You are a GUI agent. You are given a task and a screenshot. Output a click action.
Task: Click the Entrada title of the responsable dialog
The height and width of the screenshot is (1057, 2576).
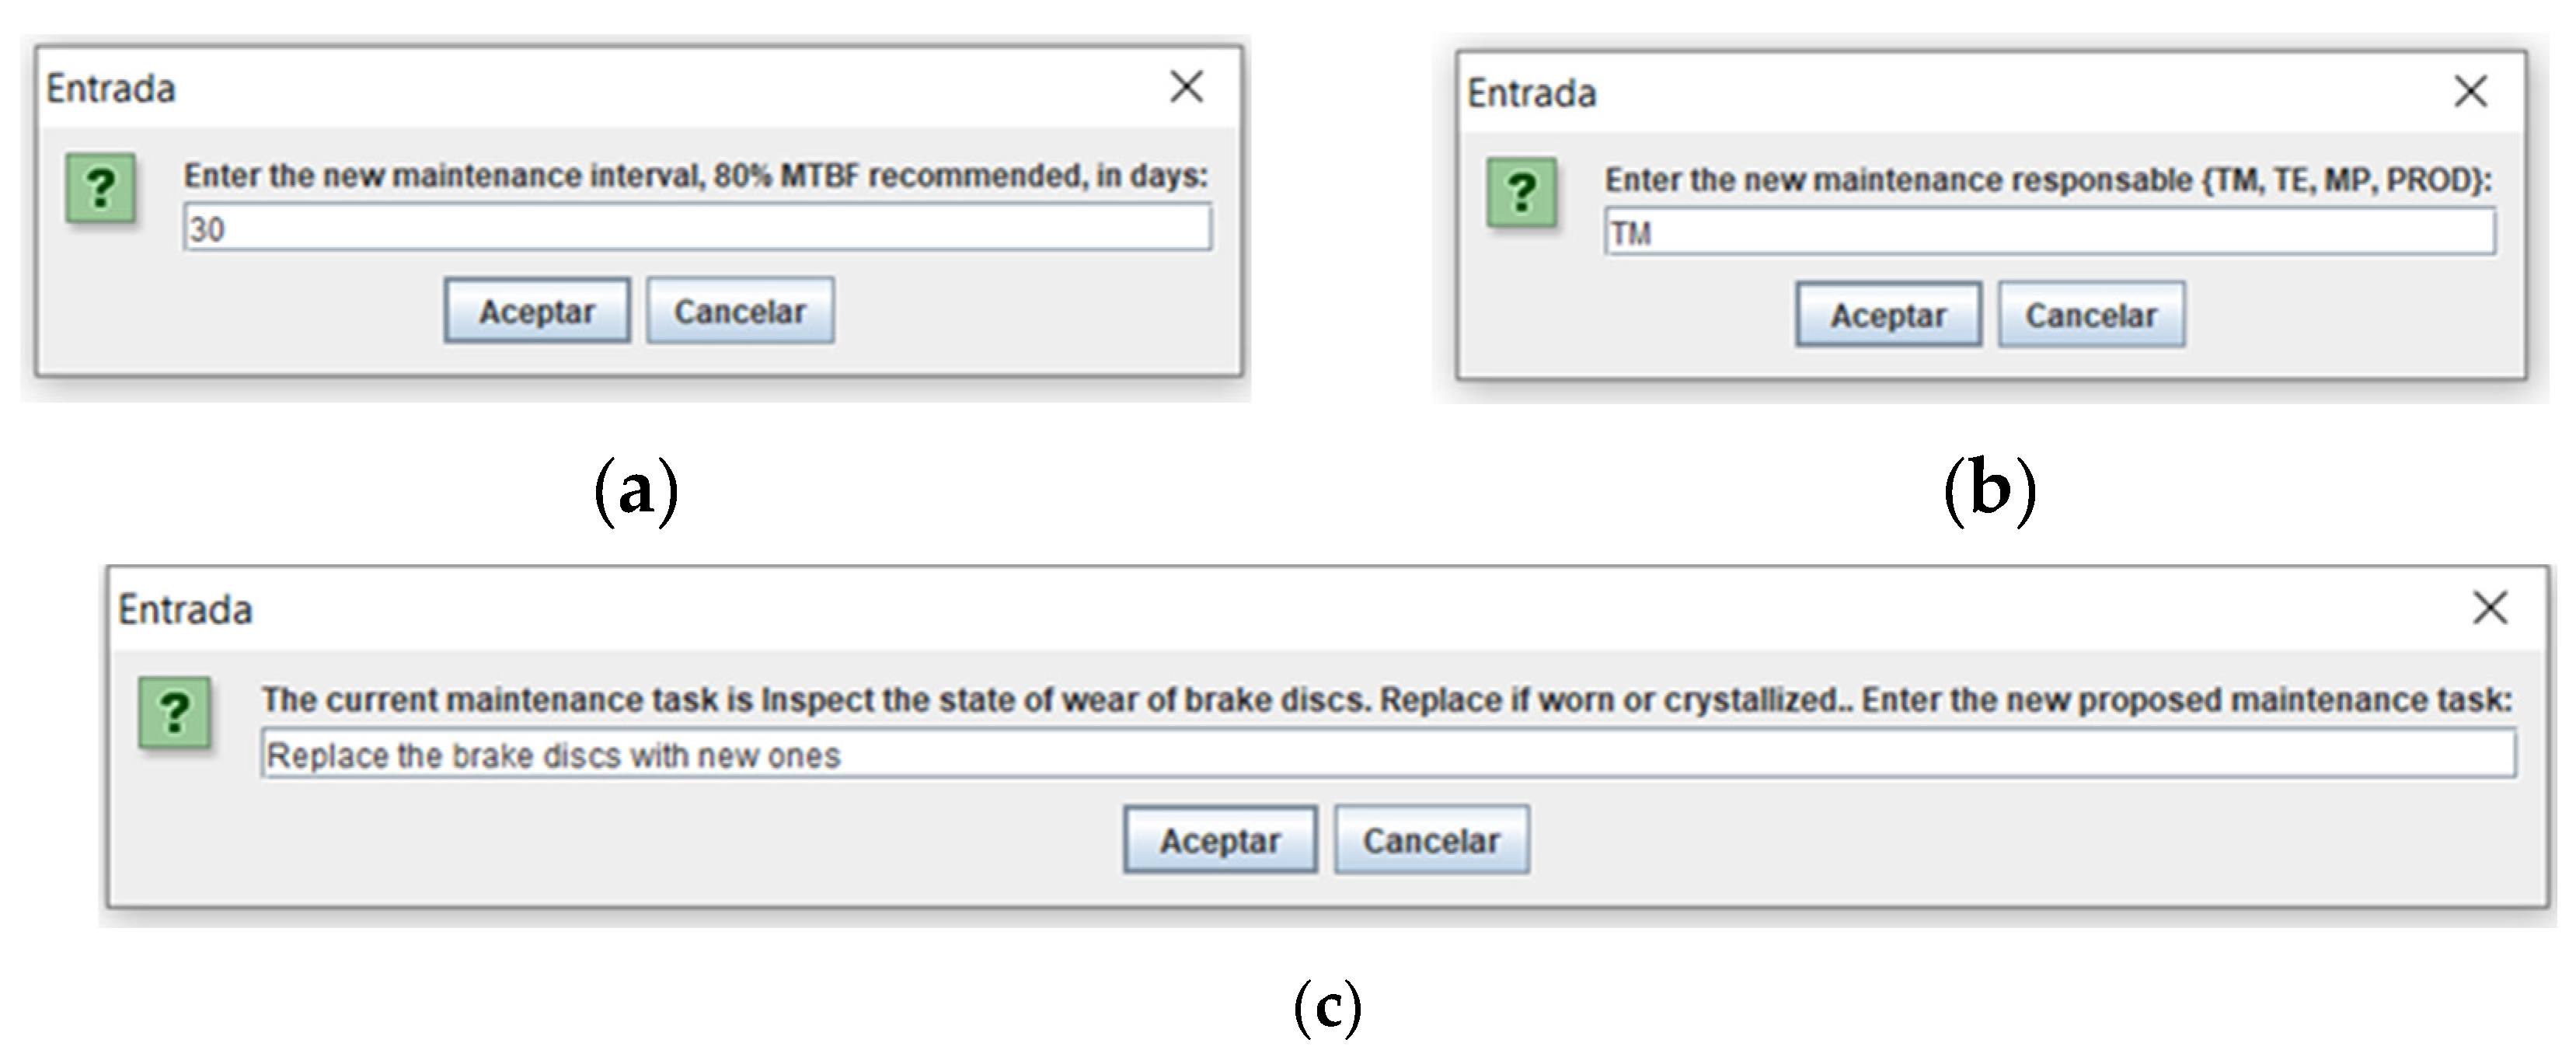pos(1531,93)
